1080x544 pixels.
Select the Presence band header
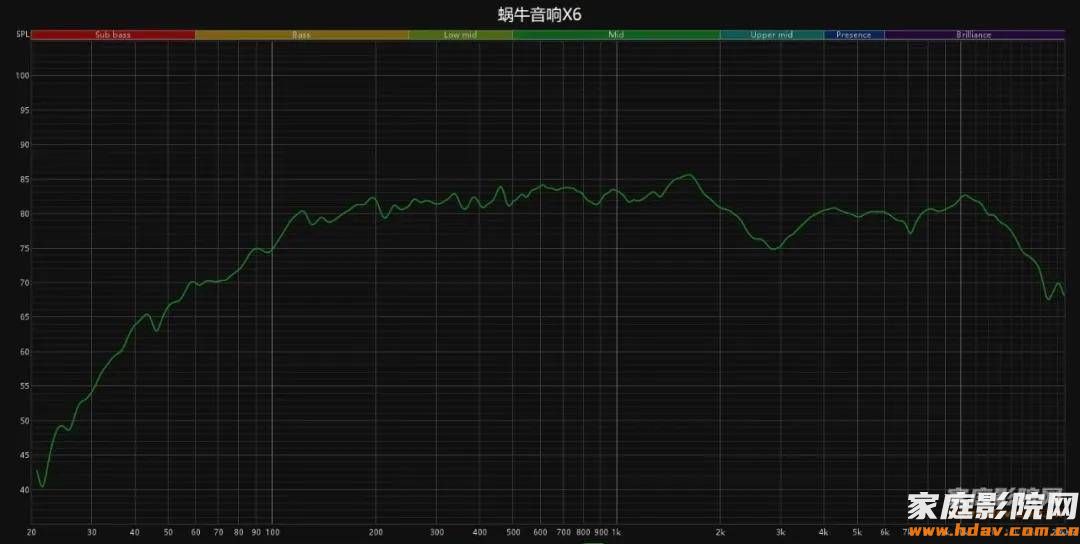tap(853, 35)
